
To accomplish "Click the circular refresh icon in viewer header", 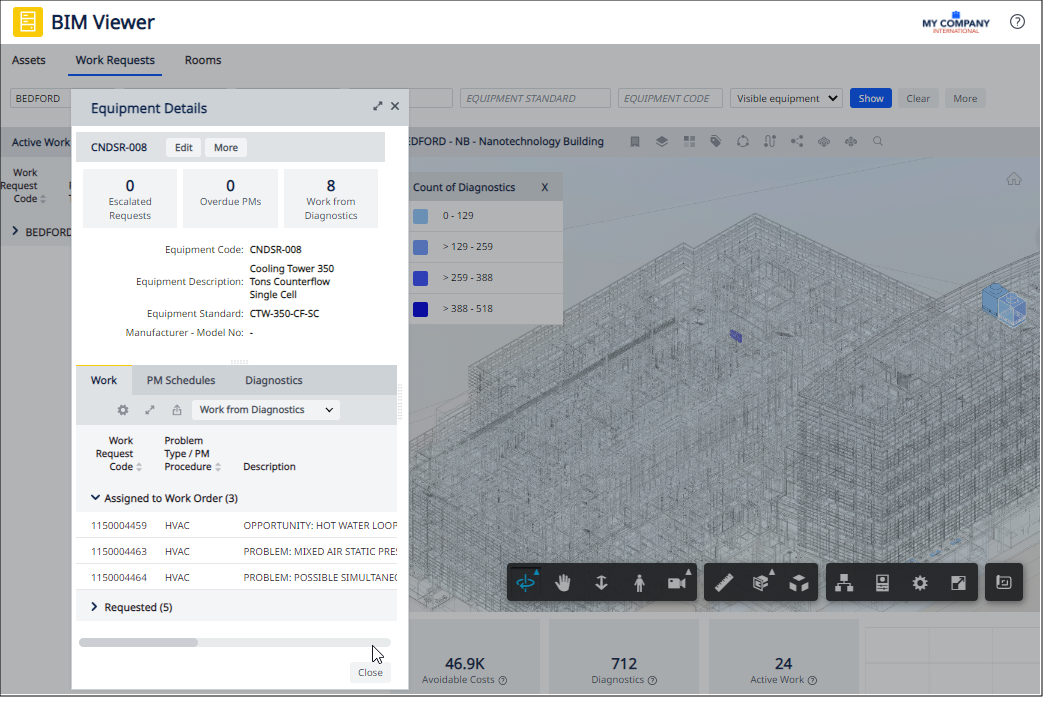I will click(743, 142).
